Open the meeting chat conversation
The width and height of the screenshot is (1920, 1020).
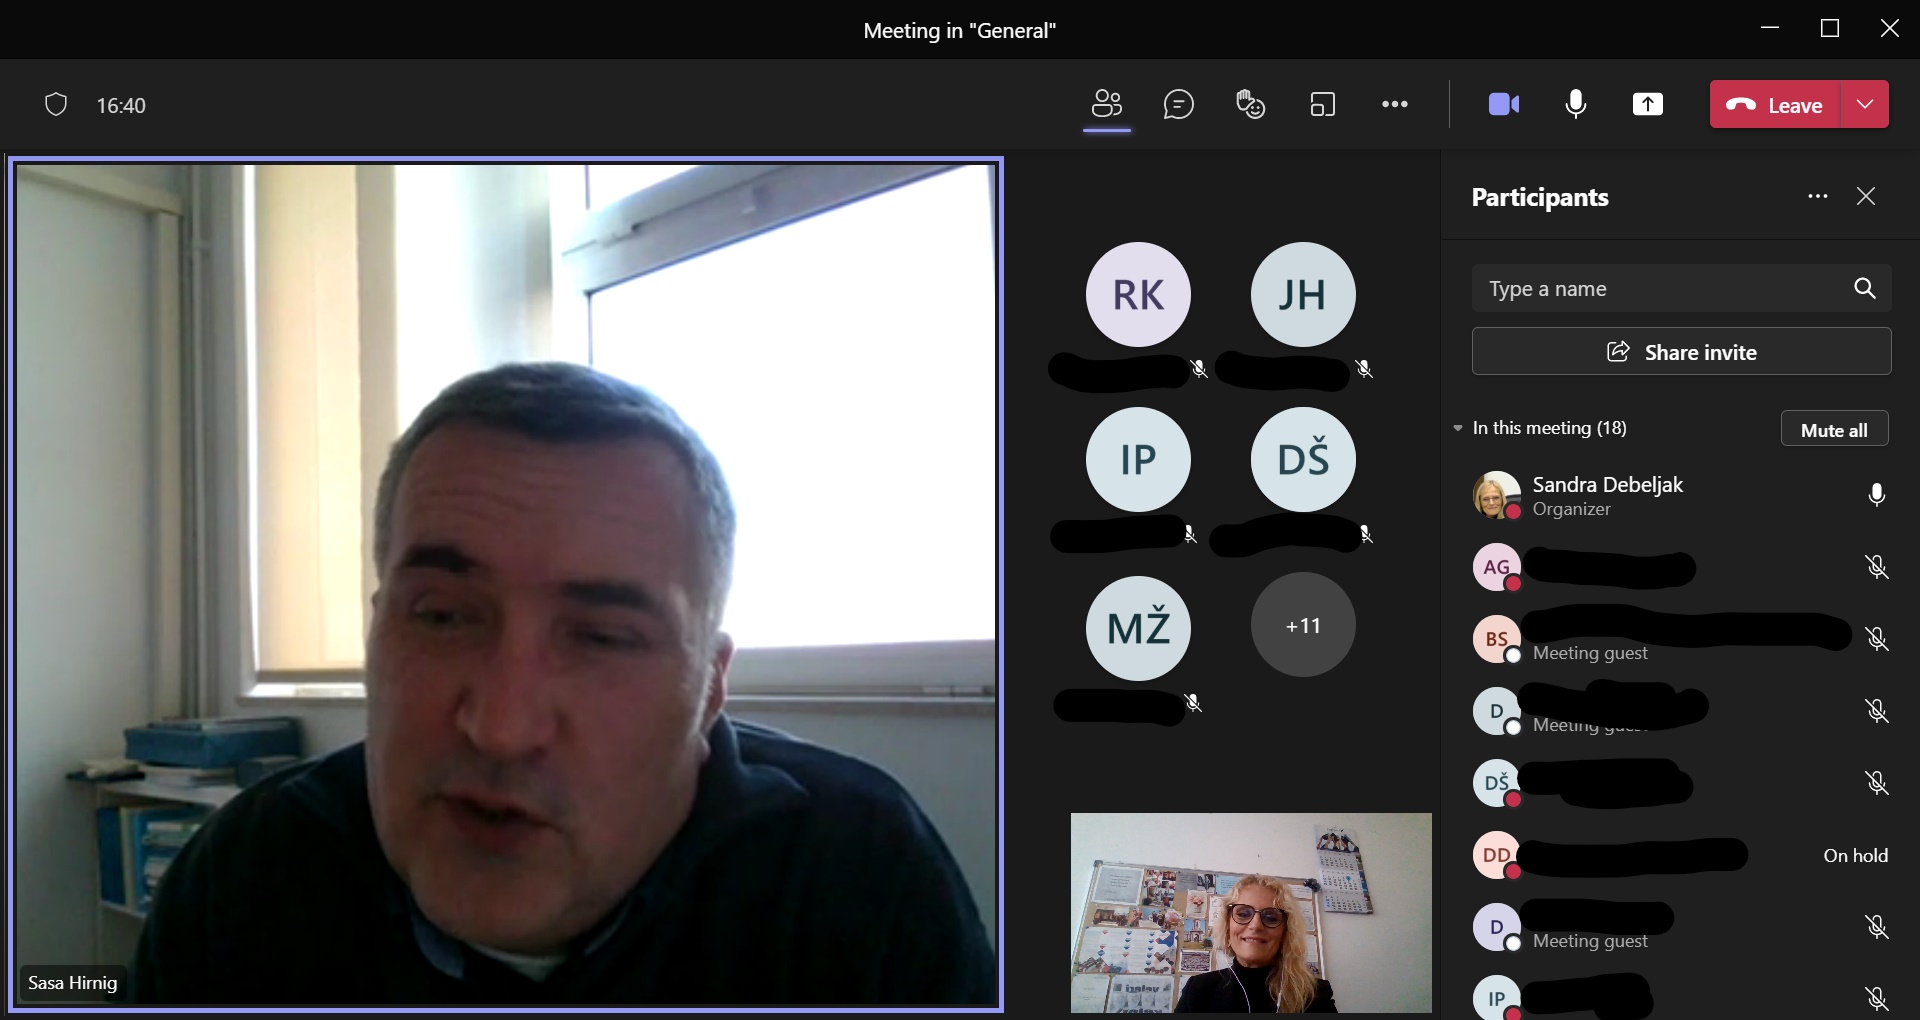1178,104
